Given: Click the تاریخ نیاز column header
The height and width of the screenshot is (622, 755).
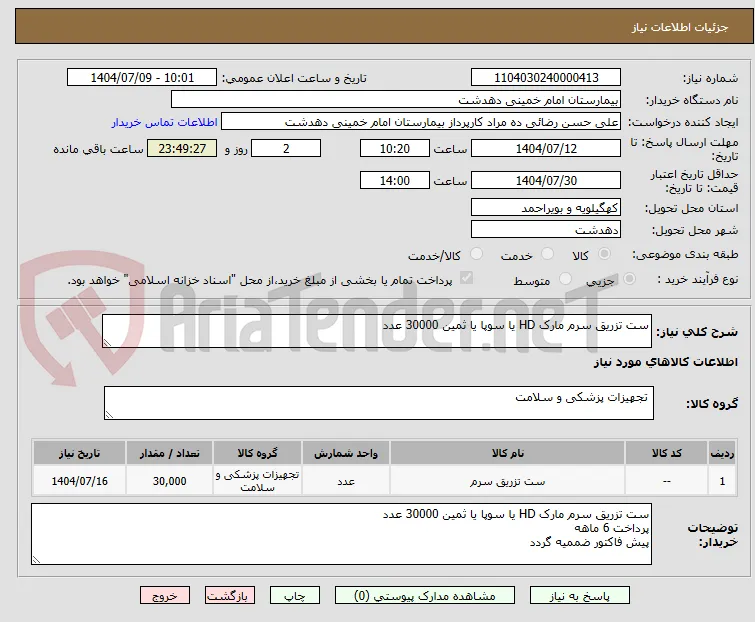Looking at the screenshot, I should pyautogui.click(x=79, y=453).
